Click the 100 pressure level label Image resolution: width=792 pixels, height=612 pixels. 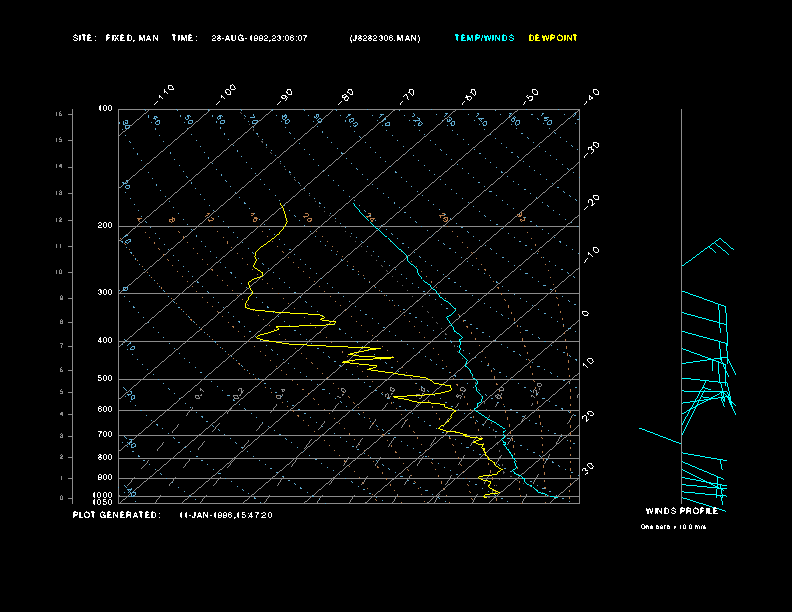point(105,108)
